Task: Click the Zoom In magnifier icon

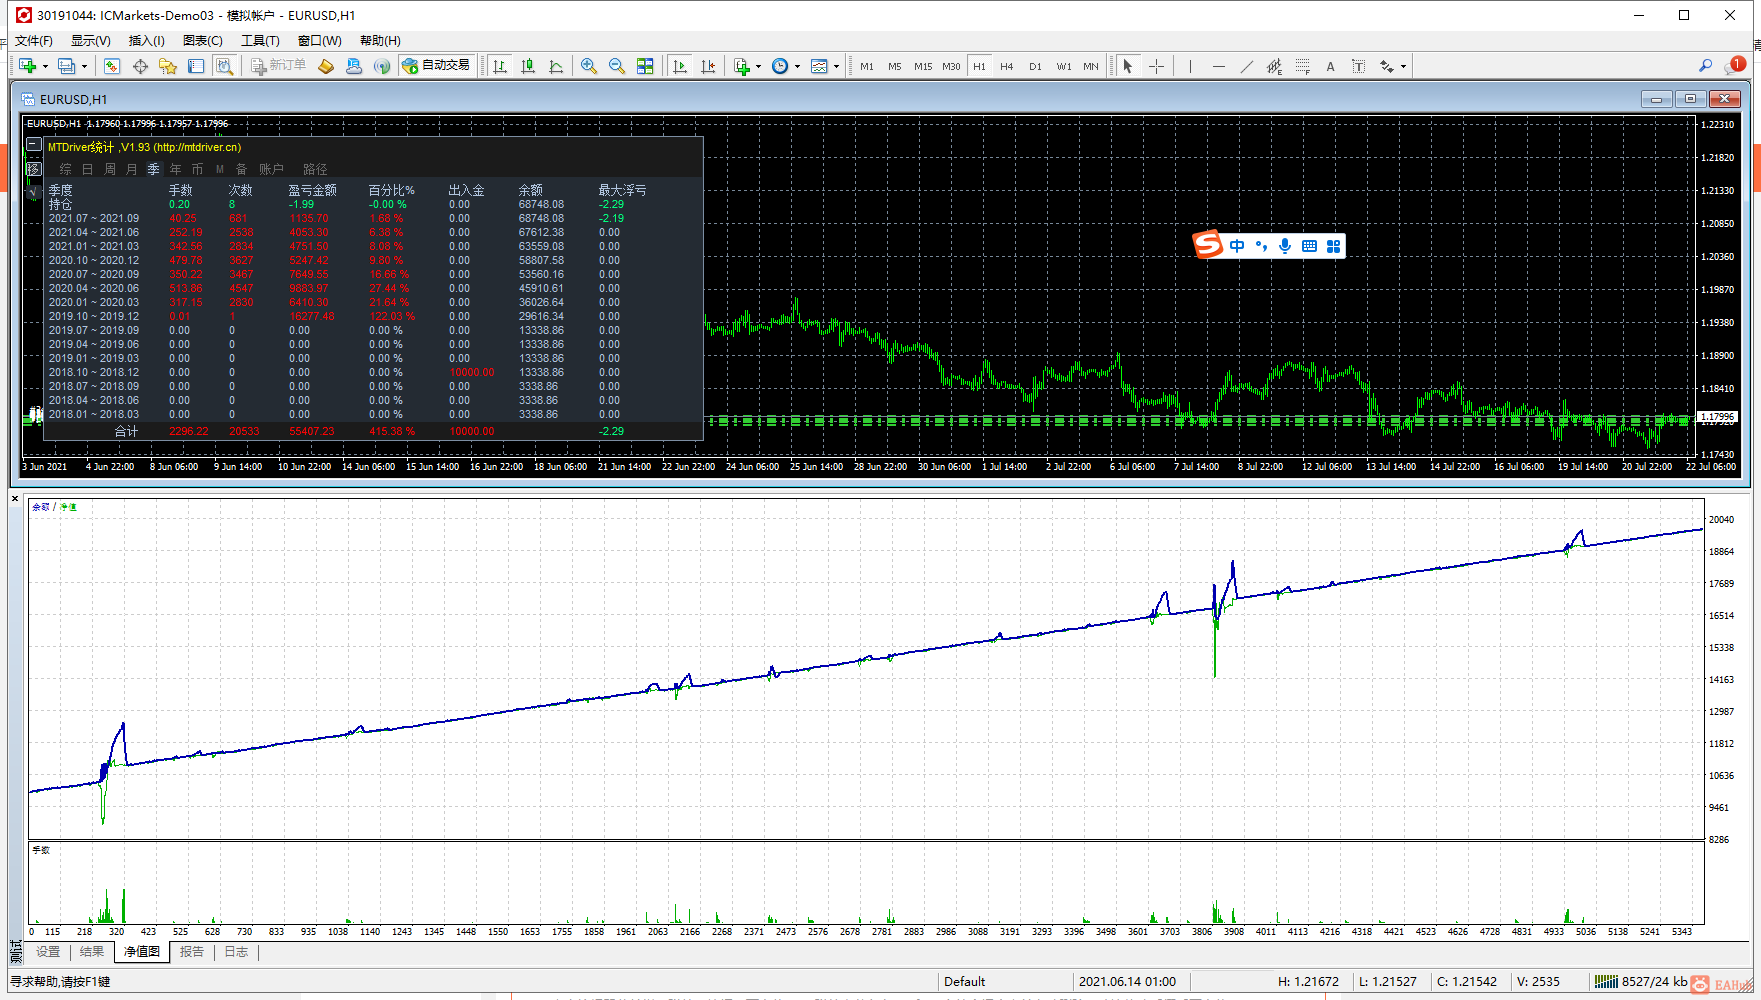Action: 589,66
